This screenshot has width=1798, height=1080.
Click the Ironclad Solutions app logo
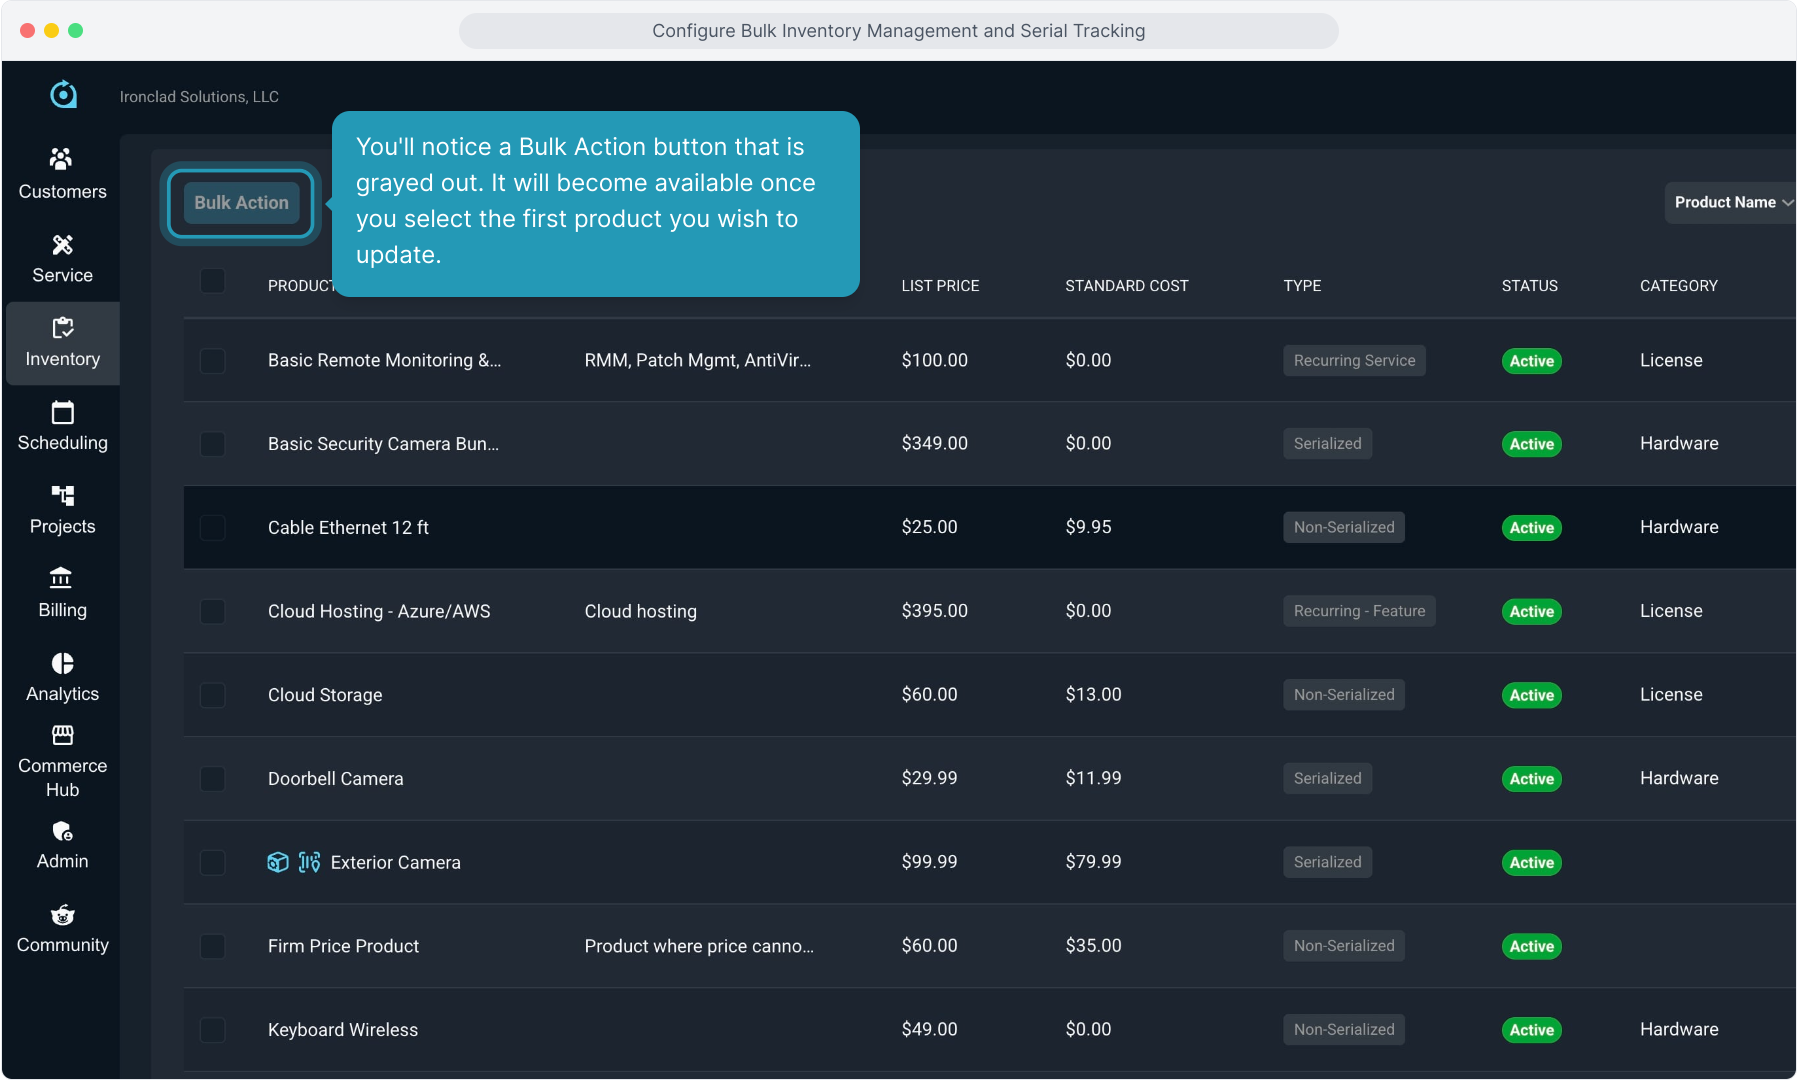[x=63, y=95]
